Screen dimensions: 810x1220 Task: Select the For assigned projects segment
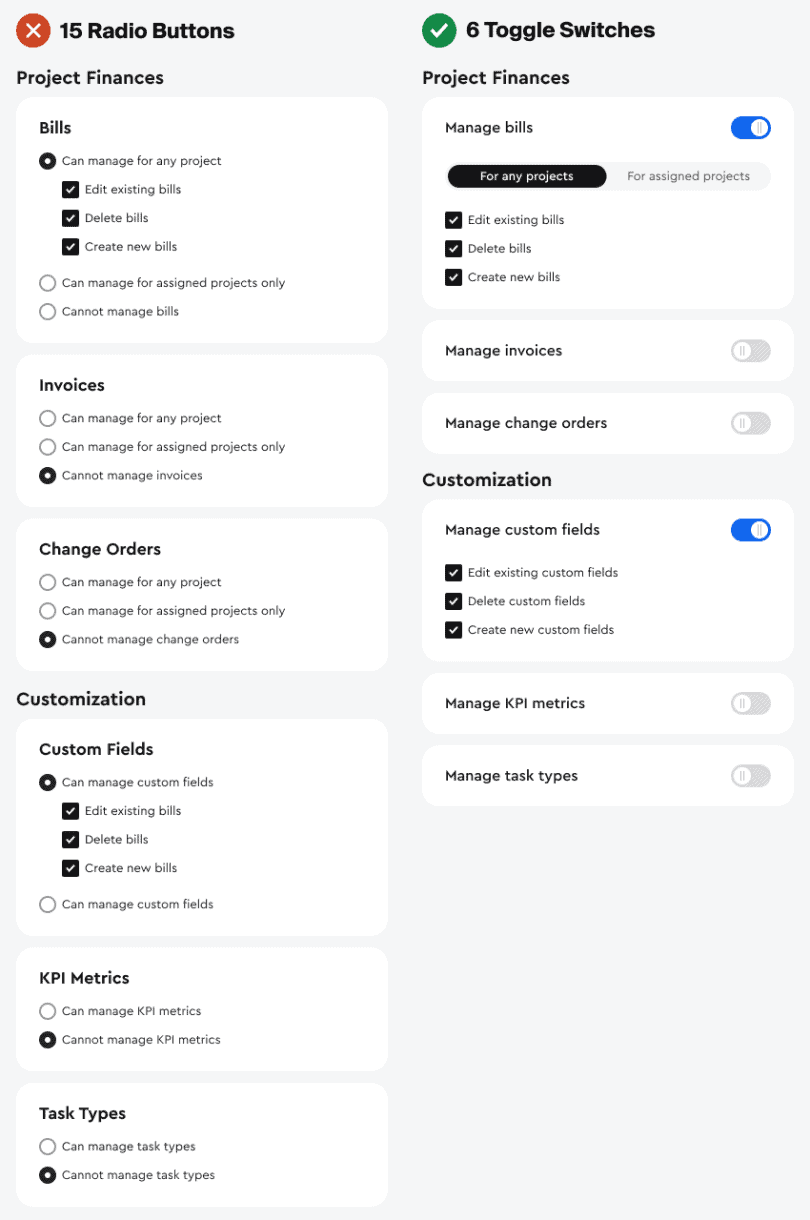coord(688,177)
